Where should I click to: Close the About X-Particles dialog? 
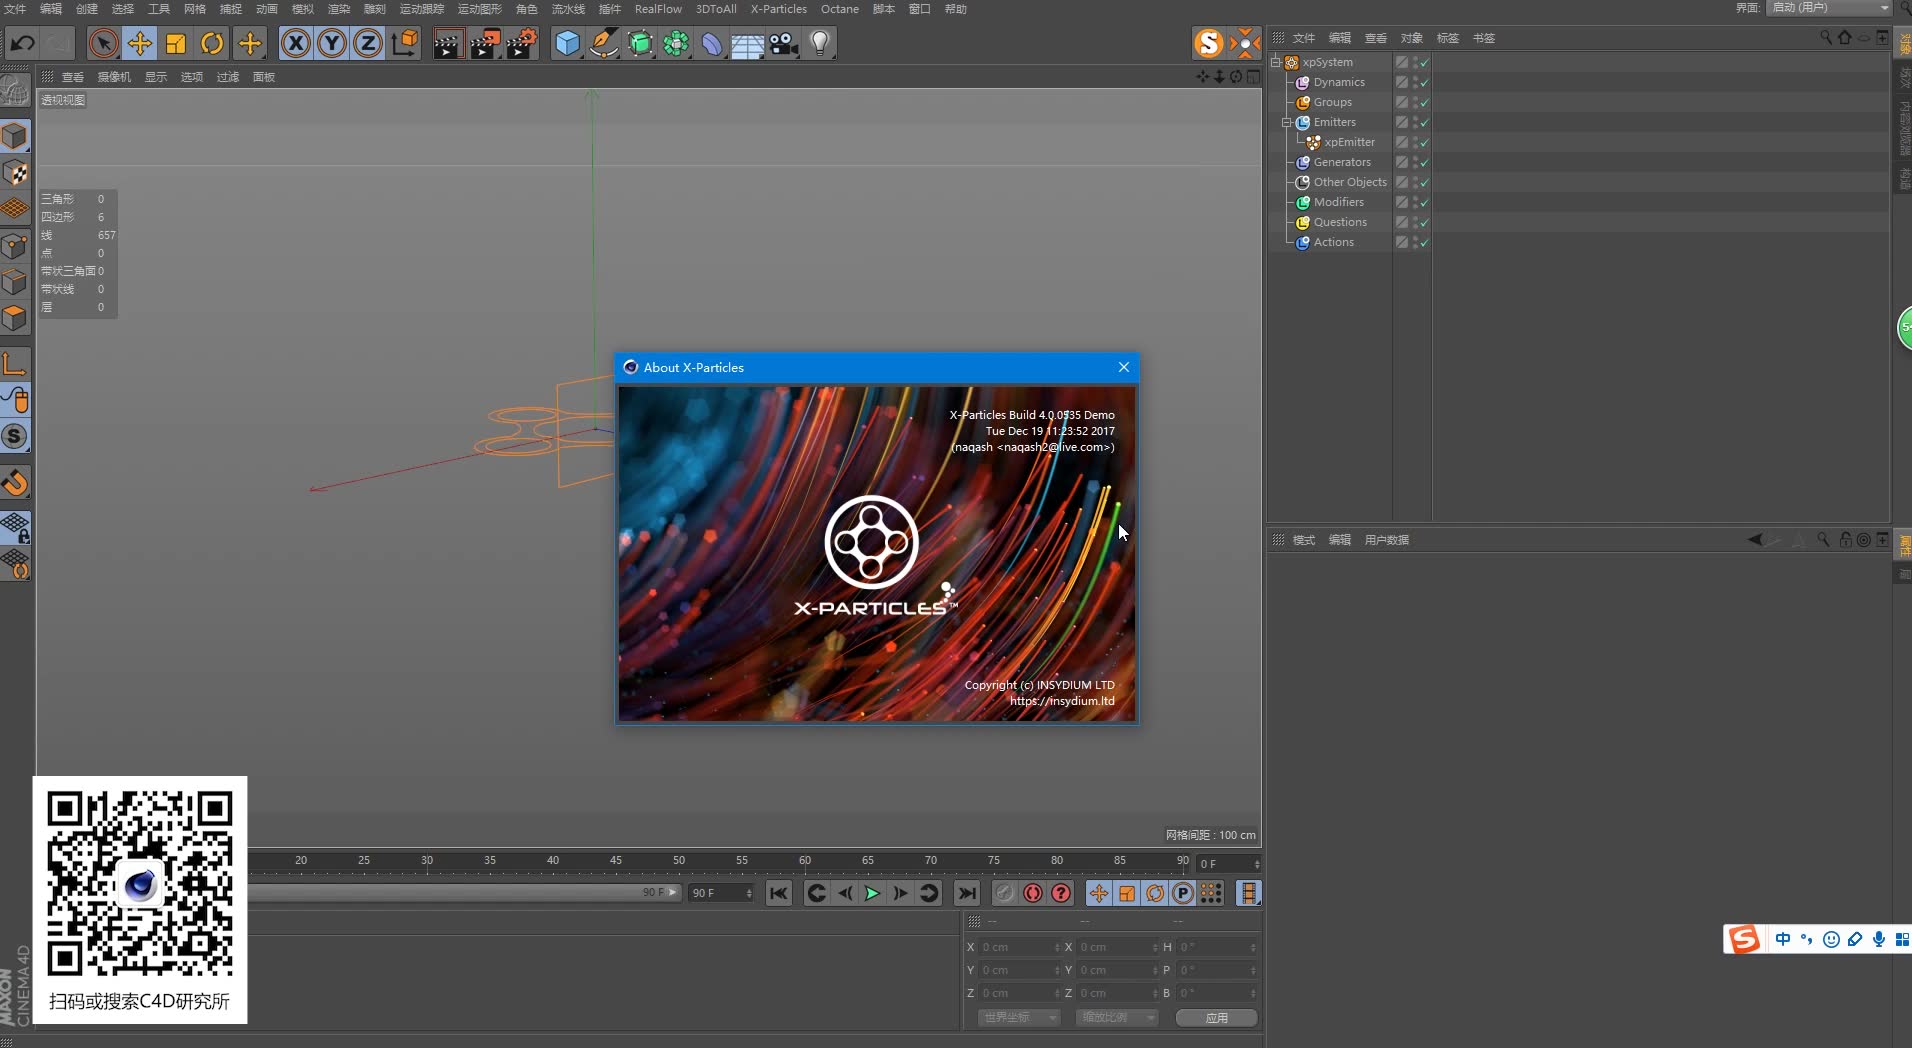(1124, 367)
